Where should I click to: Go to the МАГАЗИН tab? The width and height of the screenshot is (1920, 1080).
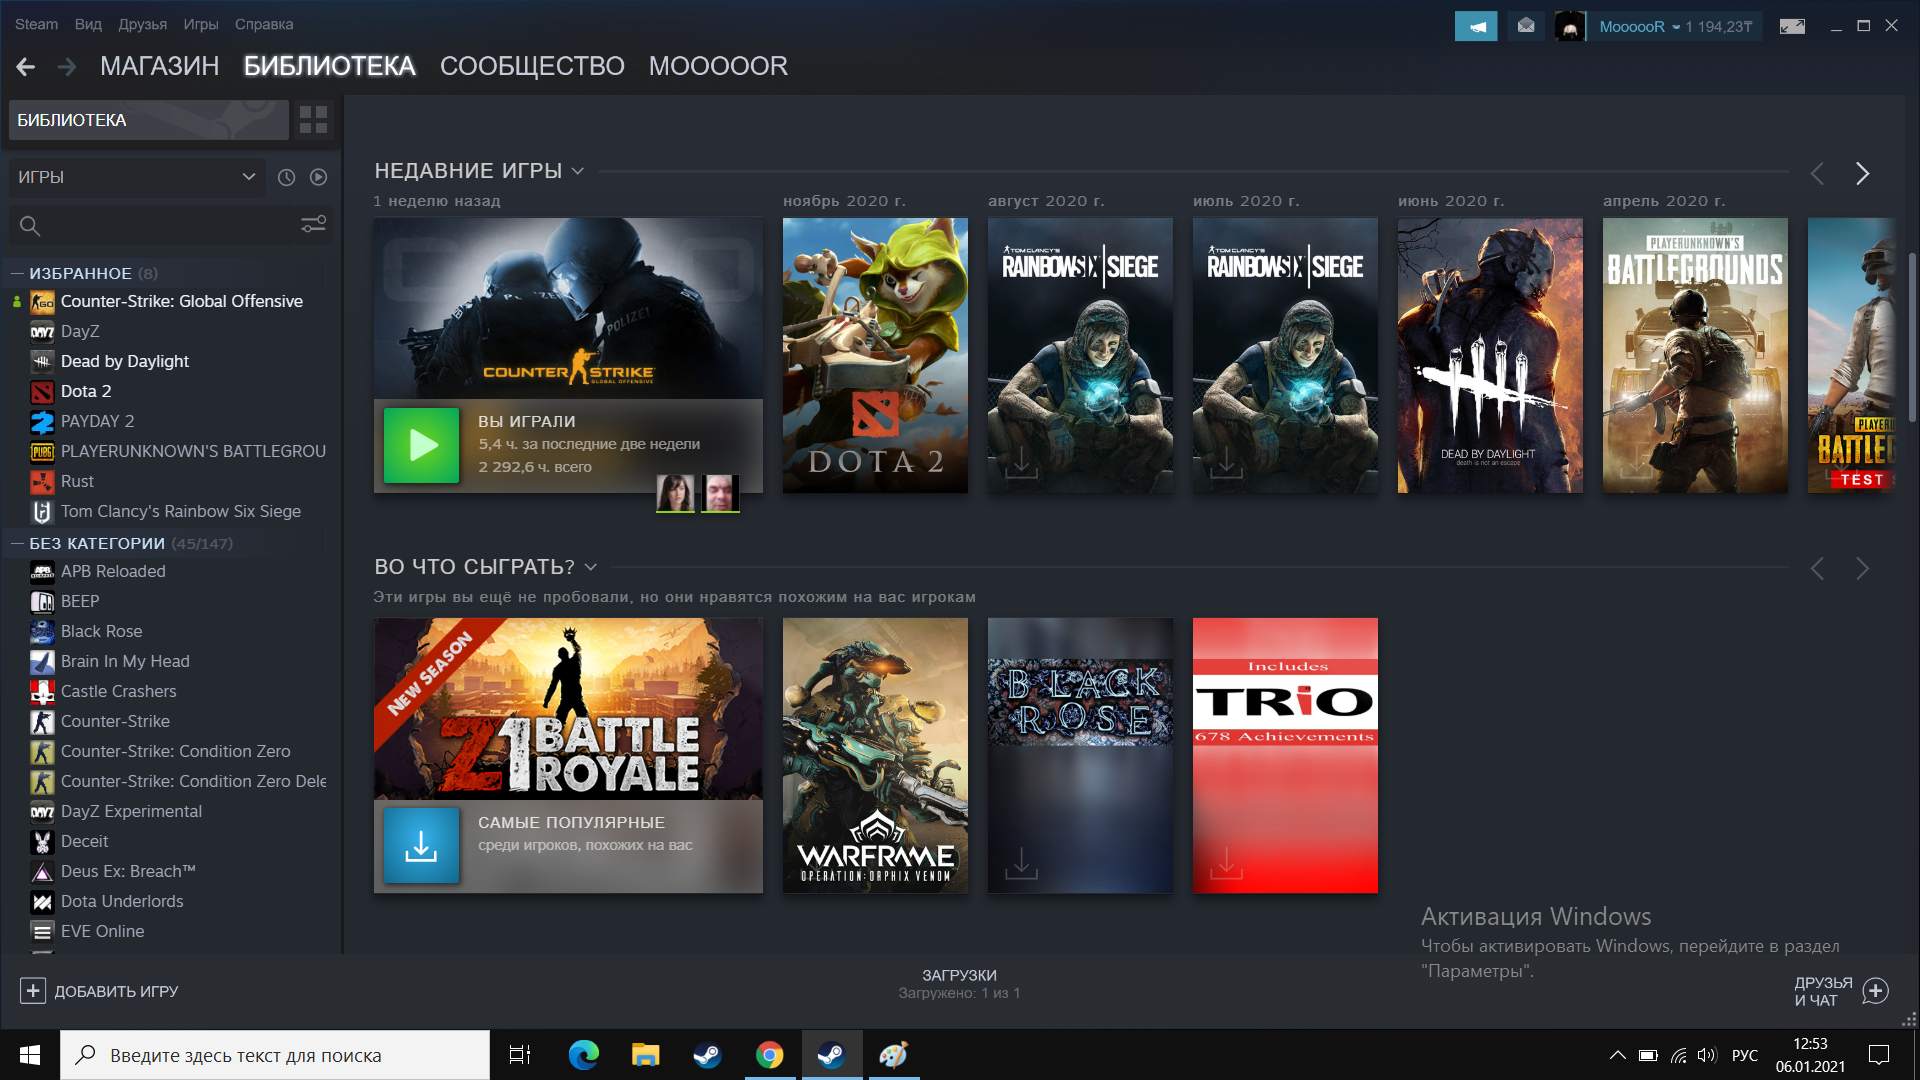160,66
